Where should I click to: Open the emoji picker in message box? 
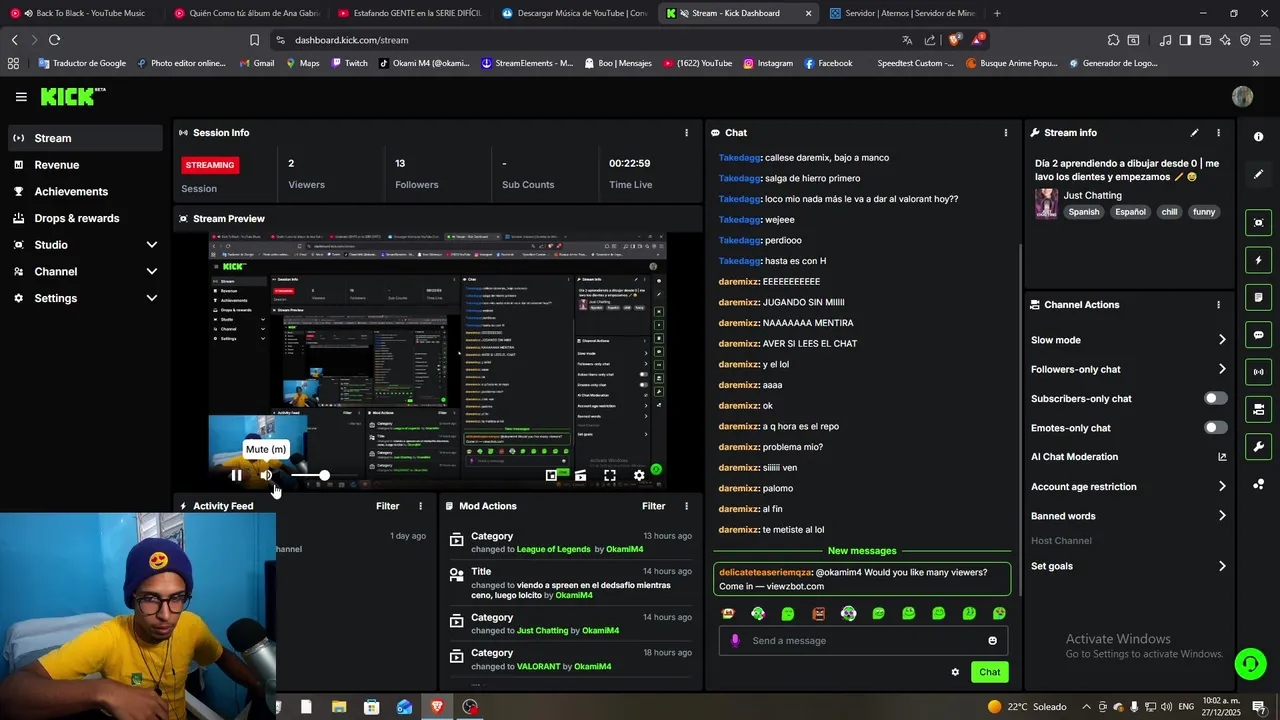(x=992, y=641)
